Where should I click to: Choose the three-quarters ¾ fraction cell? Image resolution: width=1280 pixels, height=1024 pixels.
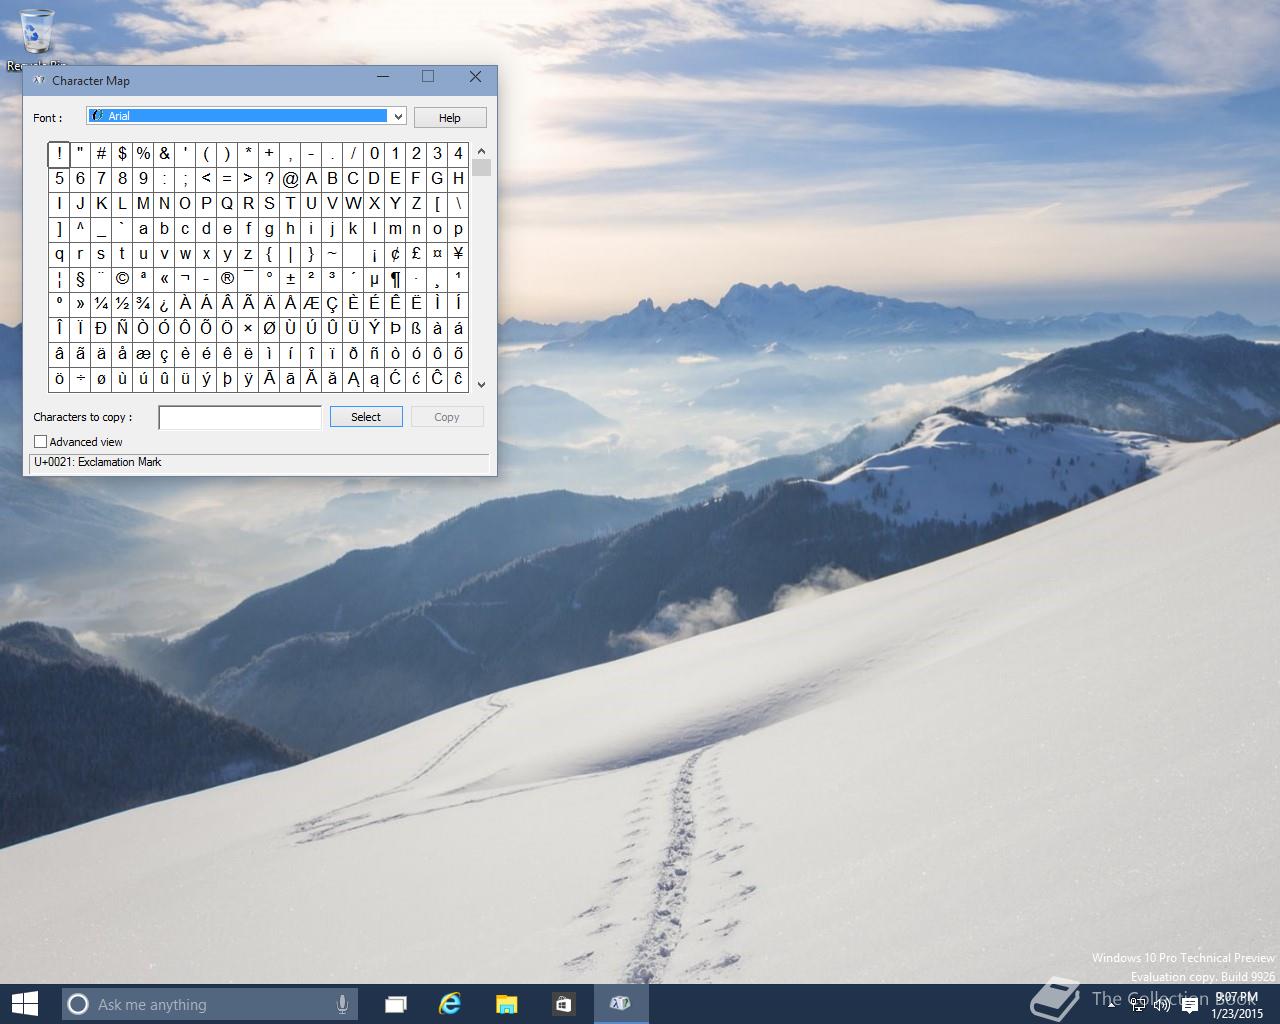point(143,303)
